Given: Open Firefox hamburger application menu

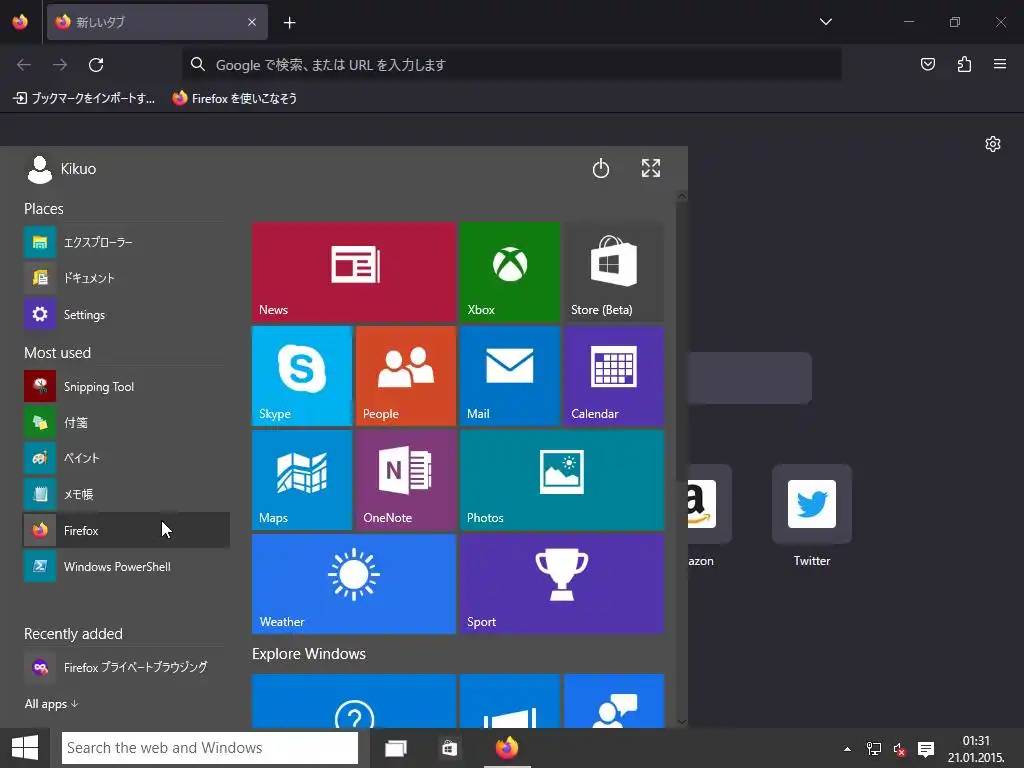Looking at the screenshot, I should click(1000, 64).
